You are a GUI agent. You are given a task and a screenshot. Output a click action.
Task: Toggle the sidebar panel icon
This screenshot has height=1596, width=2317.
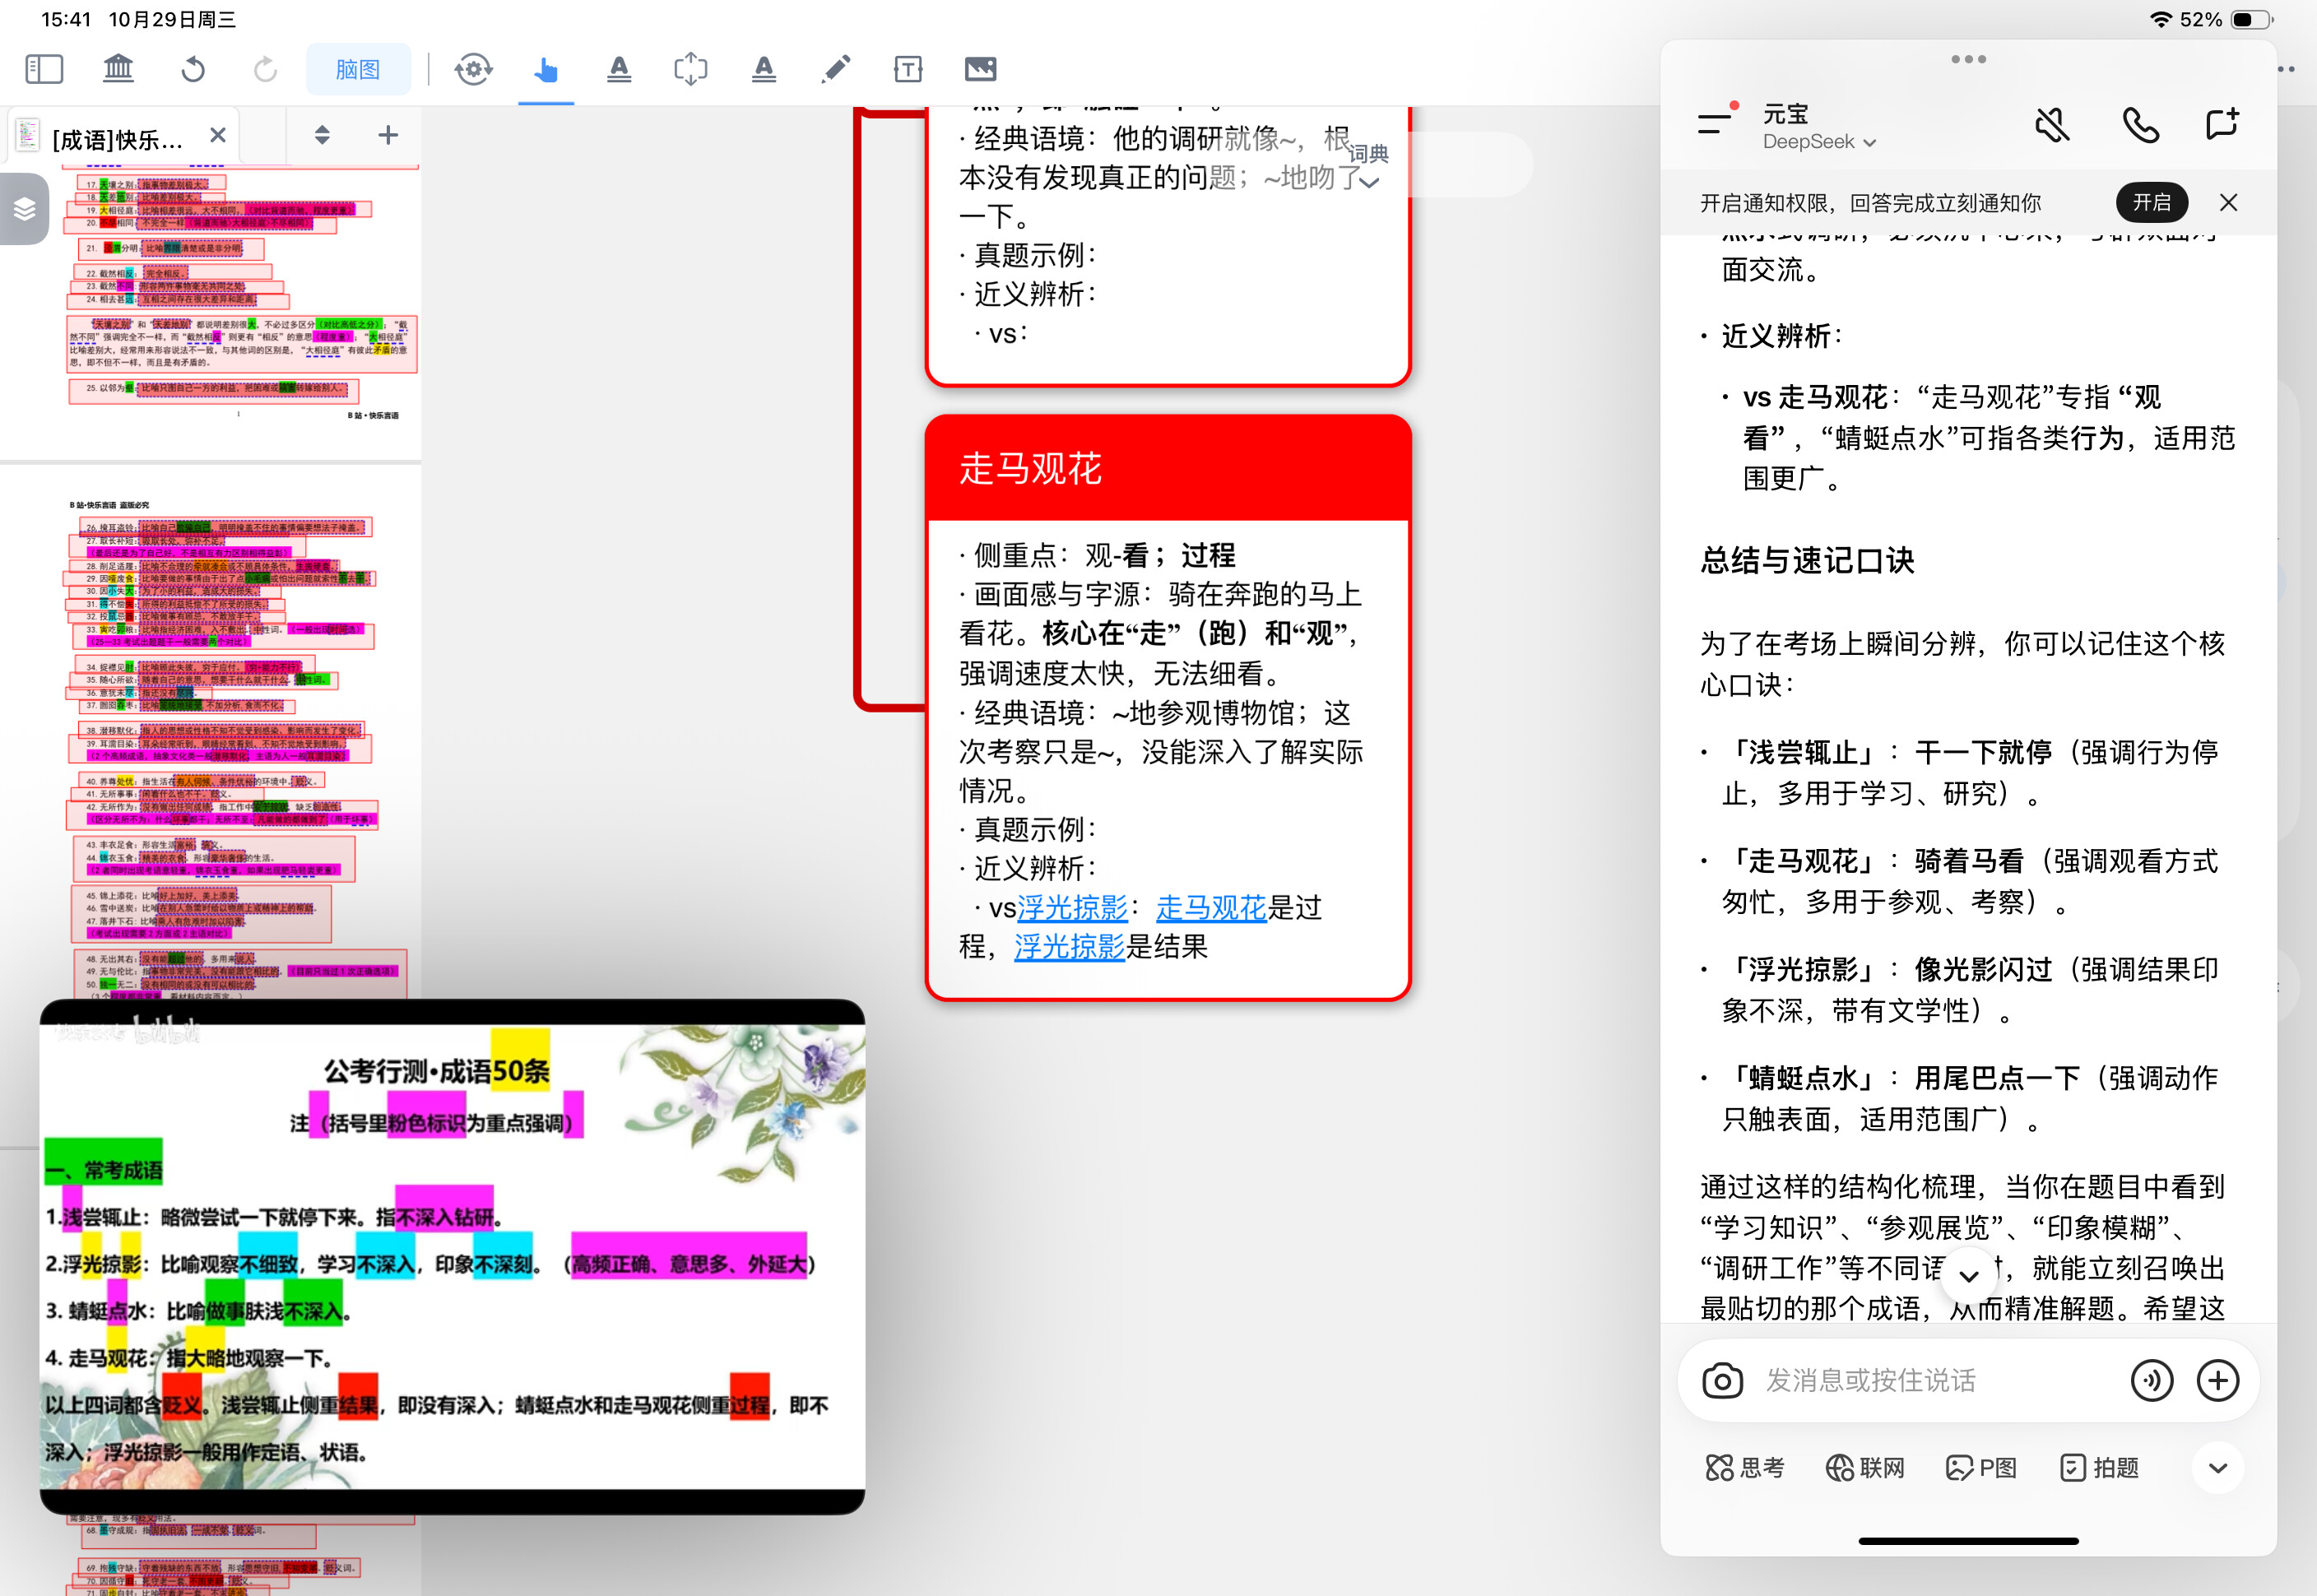(x=44, y=69)
